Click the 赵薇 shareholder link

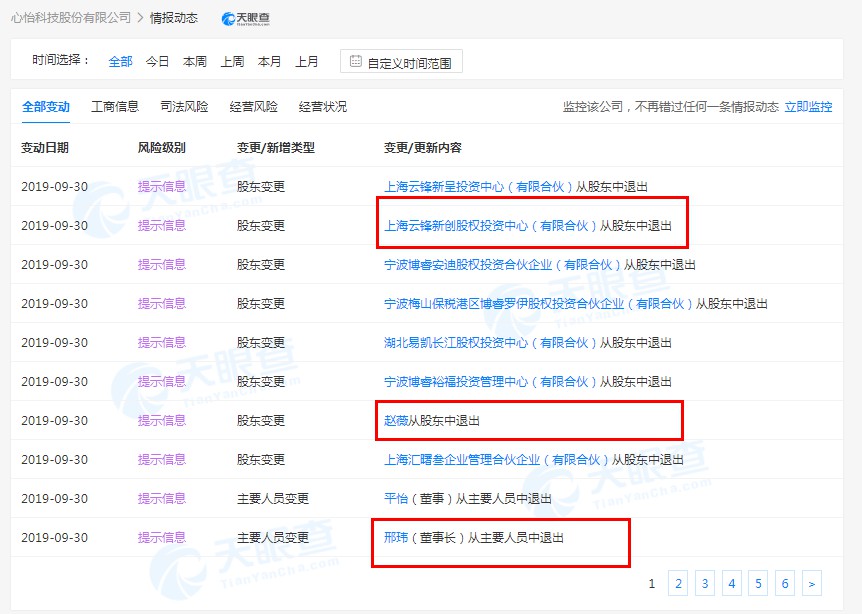coord(396,421)
